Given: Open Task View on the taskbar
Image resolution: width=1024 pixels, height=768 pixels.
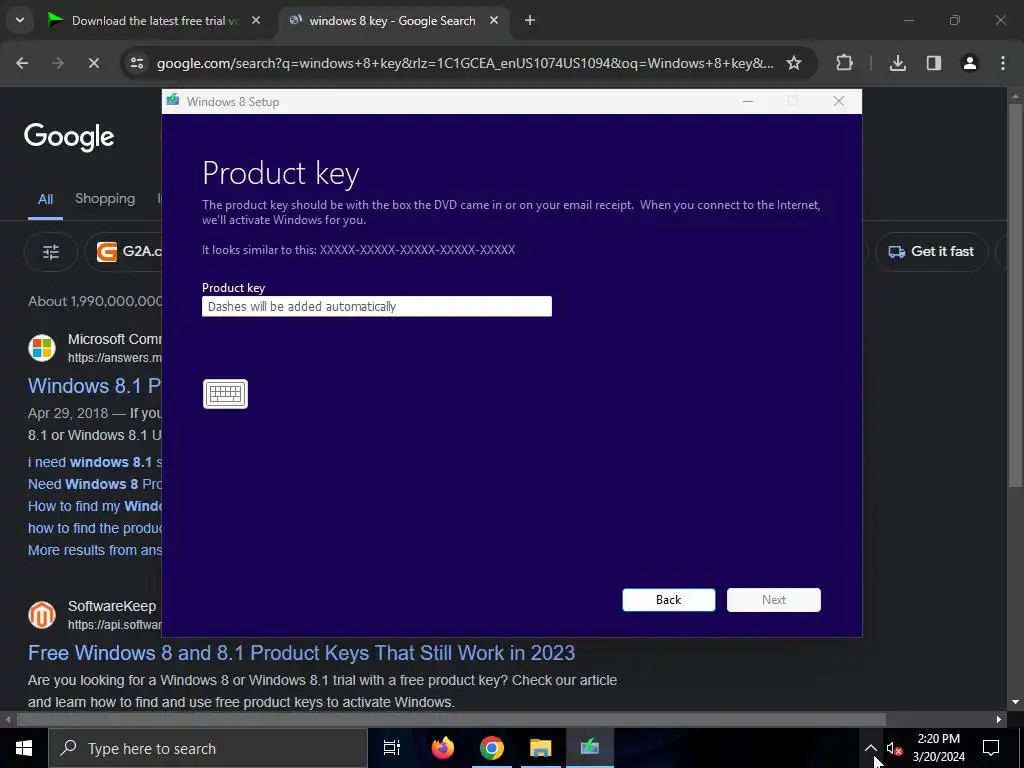Looking at the screenshot, I should pos(391,748).
